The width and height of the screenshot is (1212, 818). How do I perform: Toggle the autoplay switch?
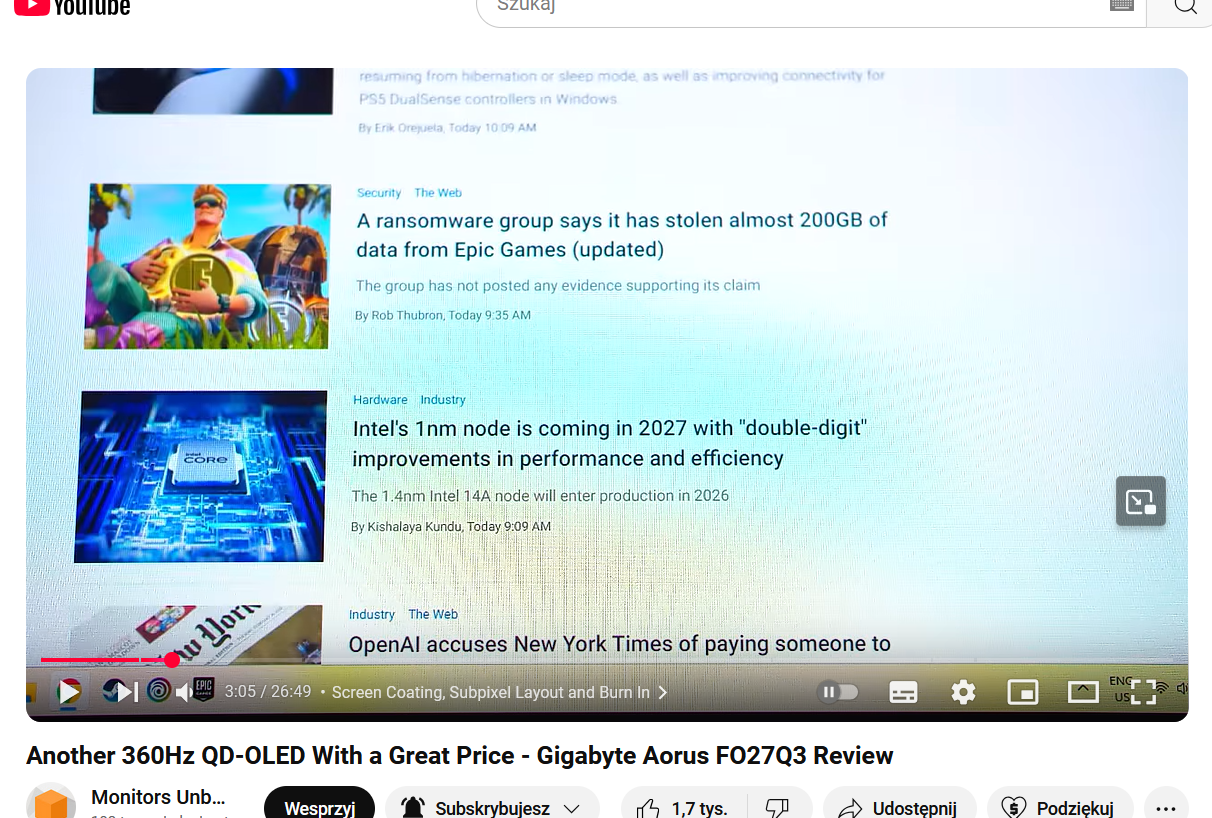coord(839,692)
